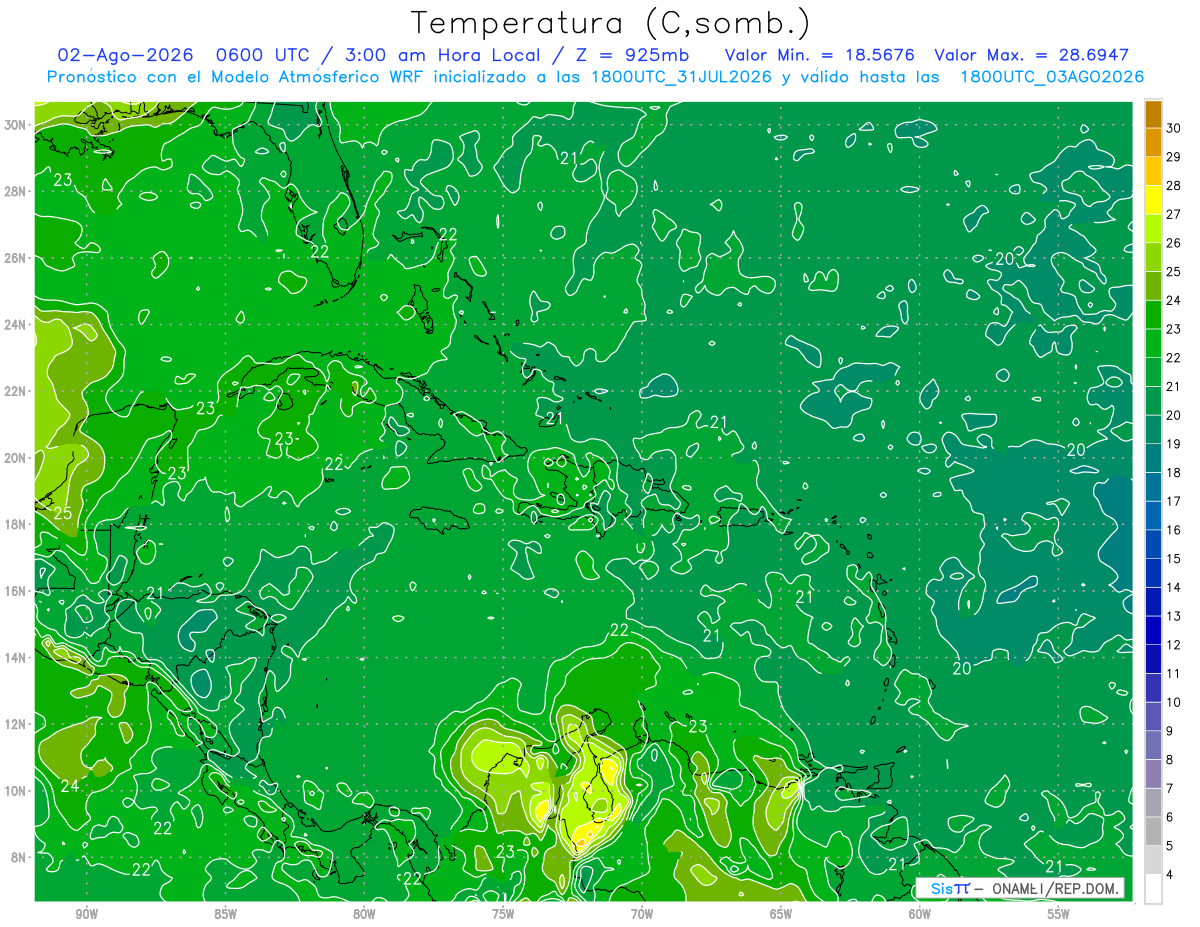This screenshot has width=1200, height=927.
Task: Click 'Valor Min. = 18.5676' text
Action: [820, 55]
